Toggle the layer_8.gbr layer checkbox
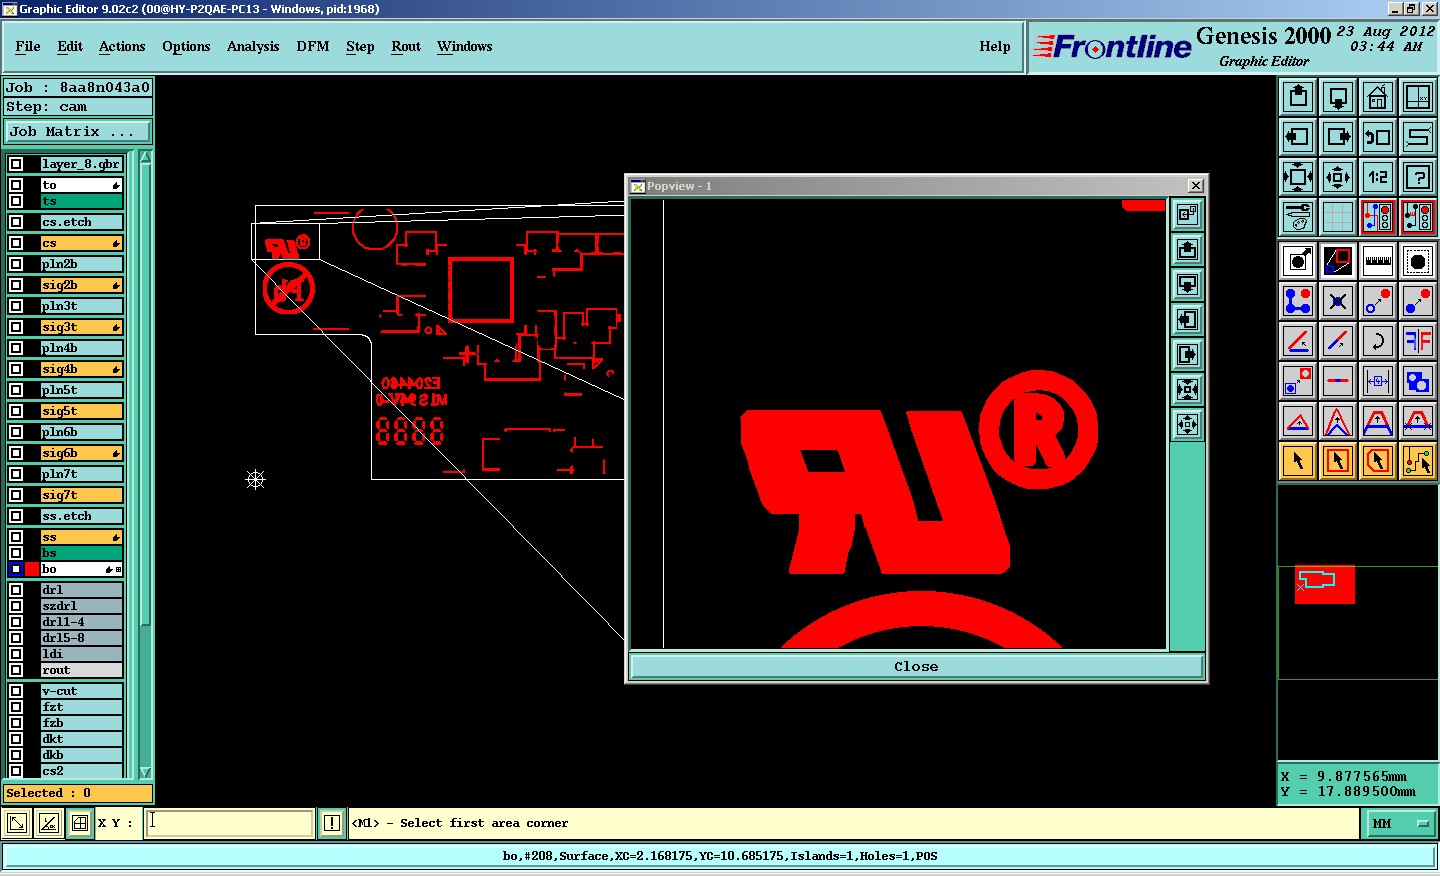The height and width of the screenshot is (876, 1440). [16, 164]
